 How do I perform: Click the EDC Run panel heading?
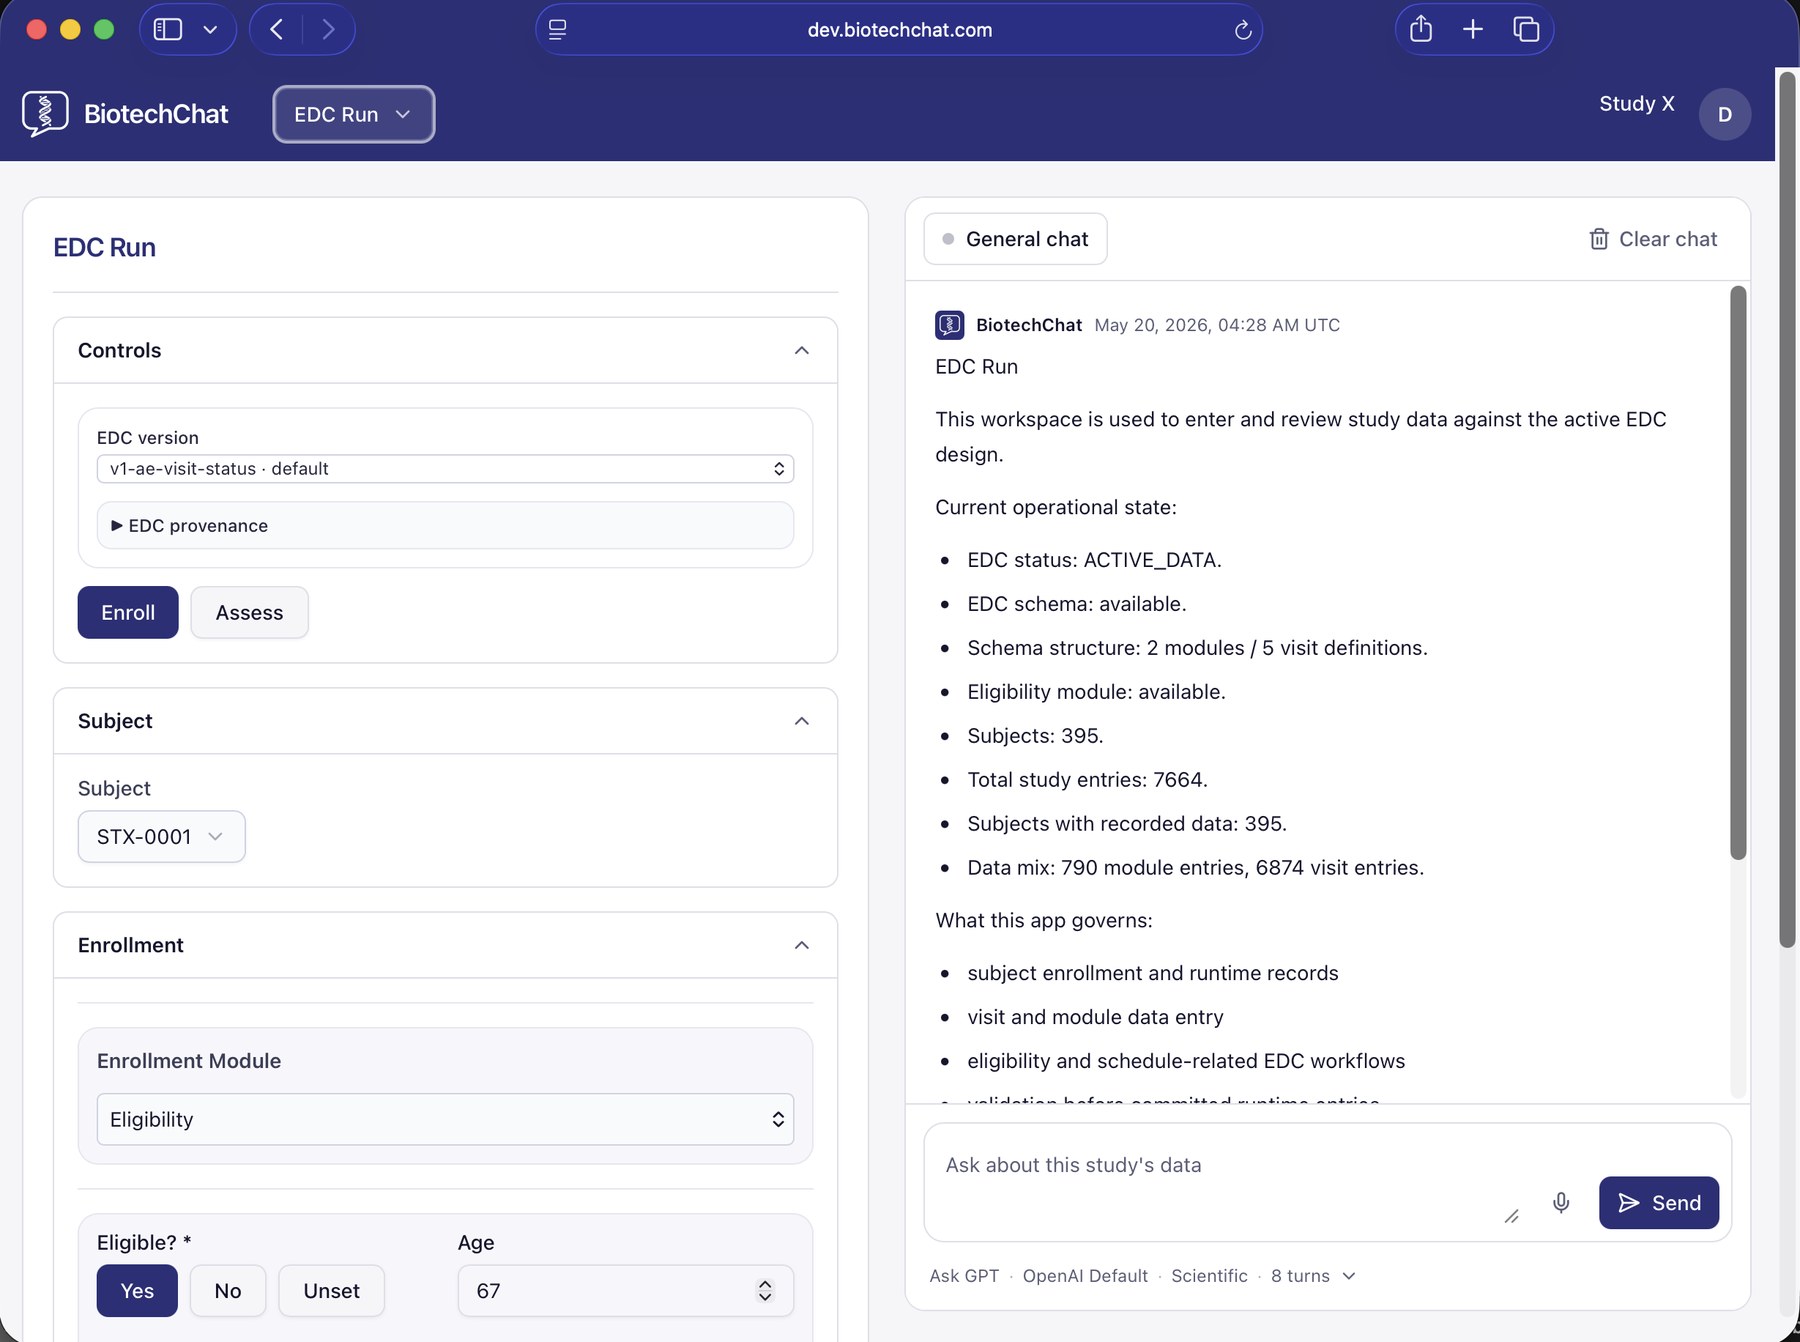point(104,247)
